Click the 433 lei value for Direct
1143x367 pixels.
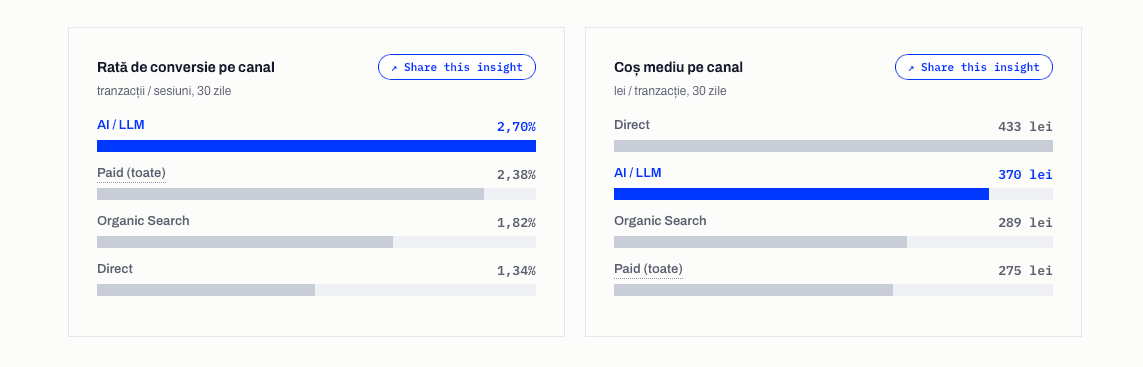1026,127
